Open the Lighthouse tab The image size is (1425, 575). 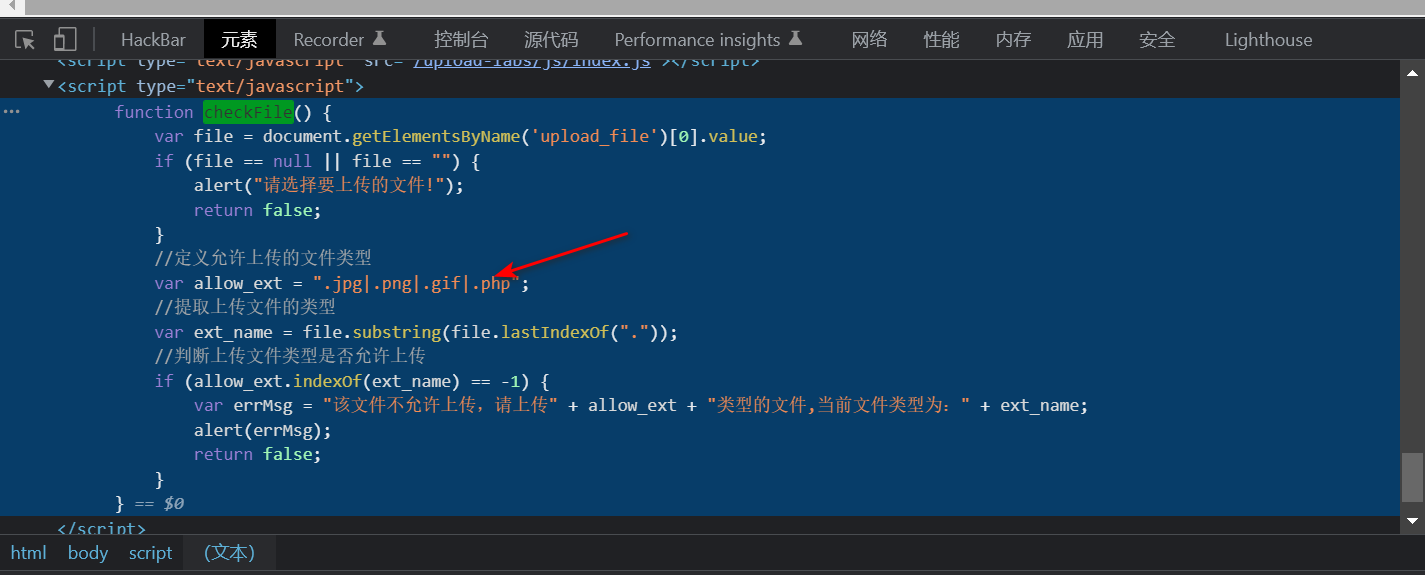1268,40
